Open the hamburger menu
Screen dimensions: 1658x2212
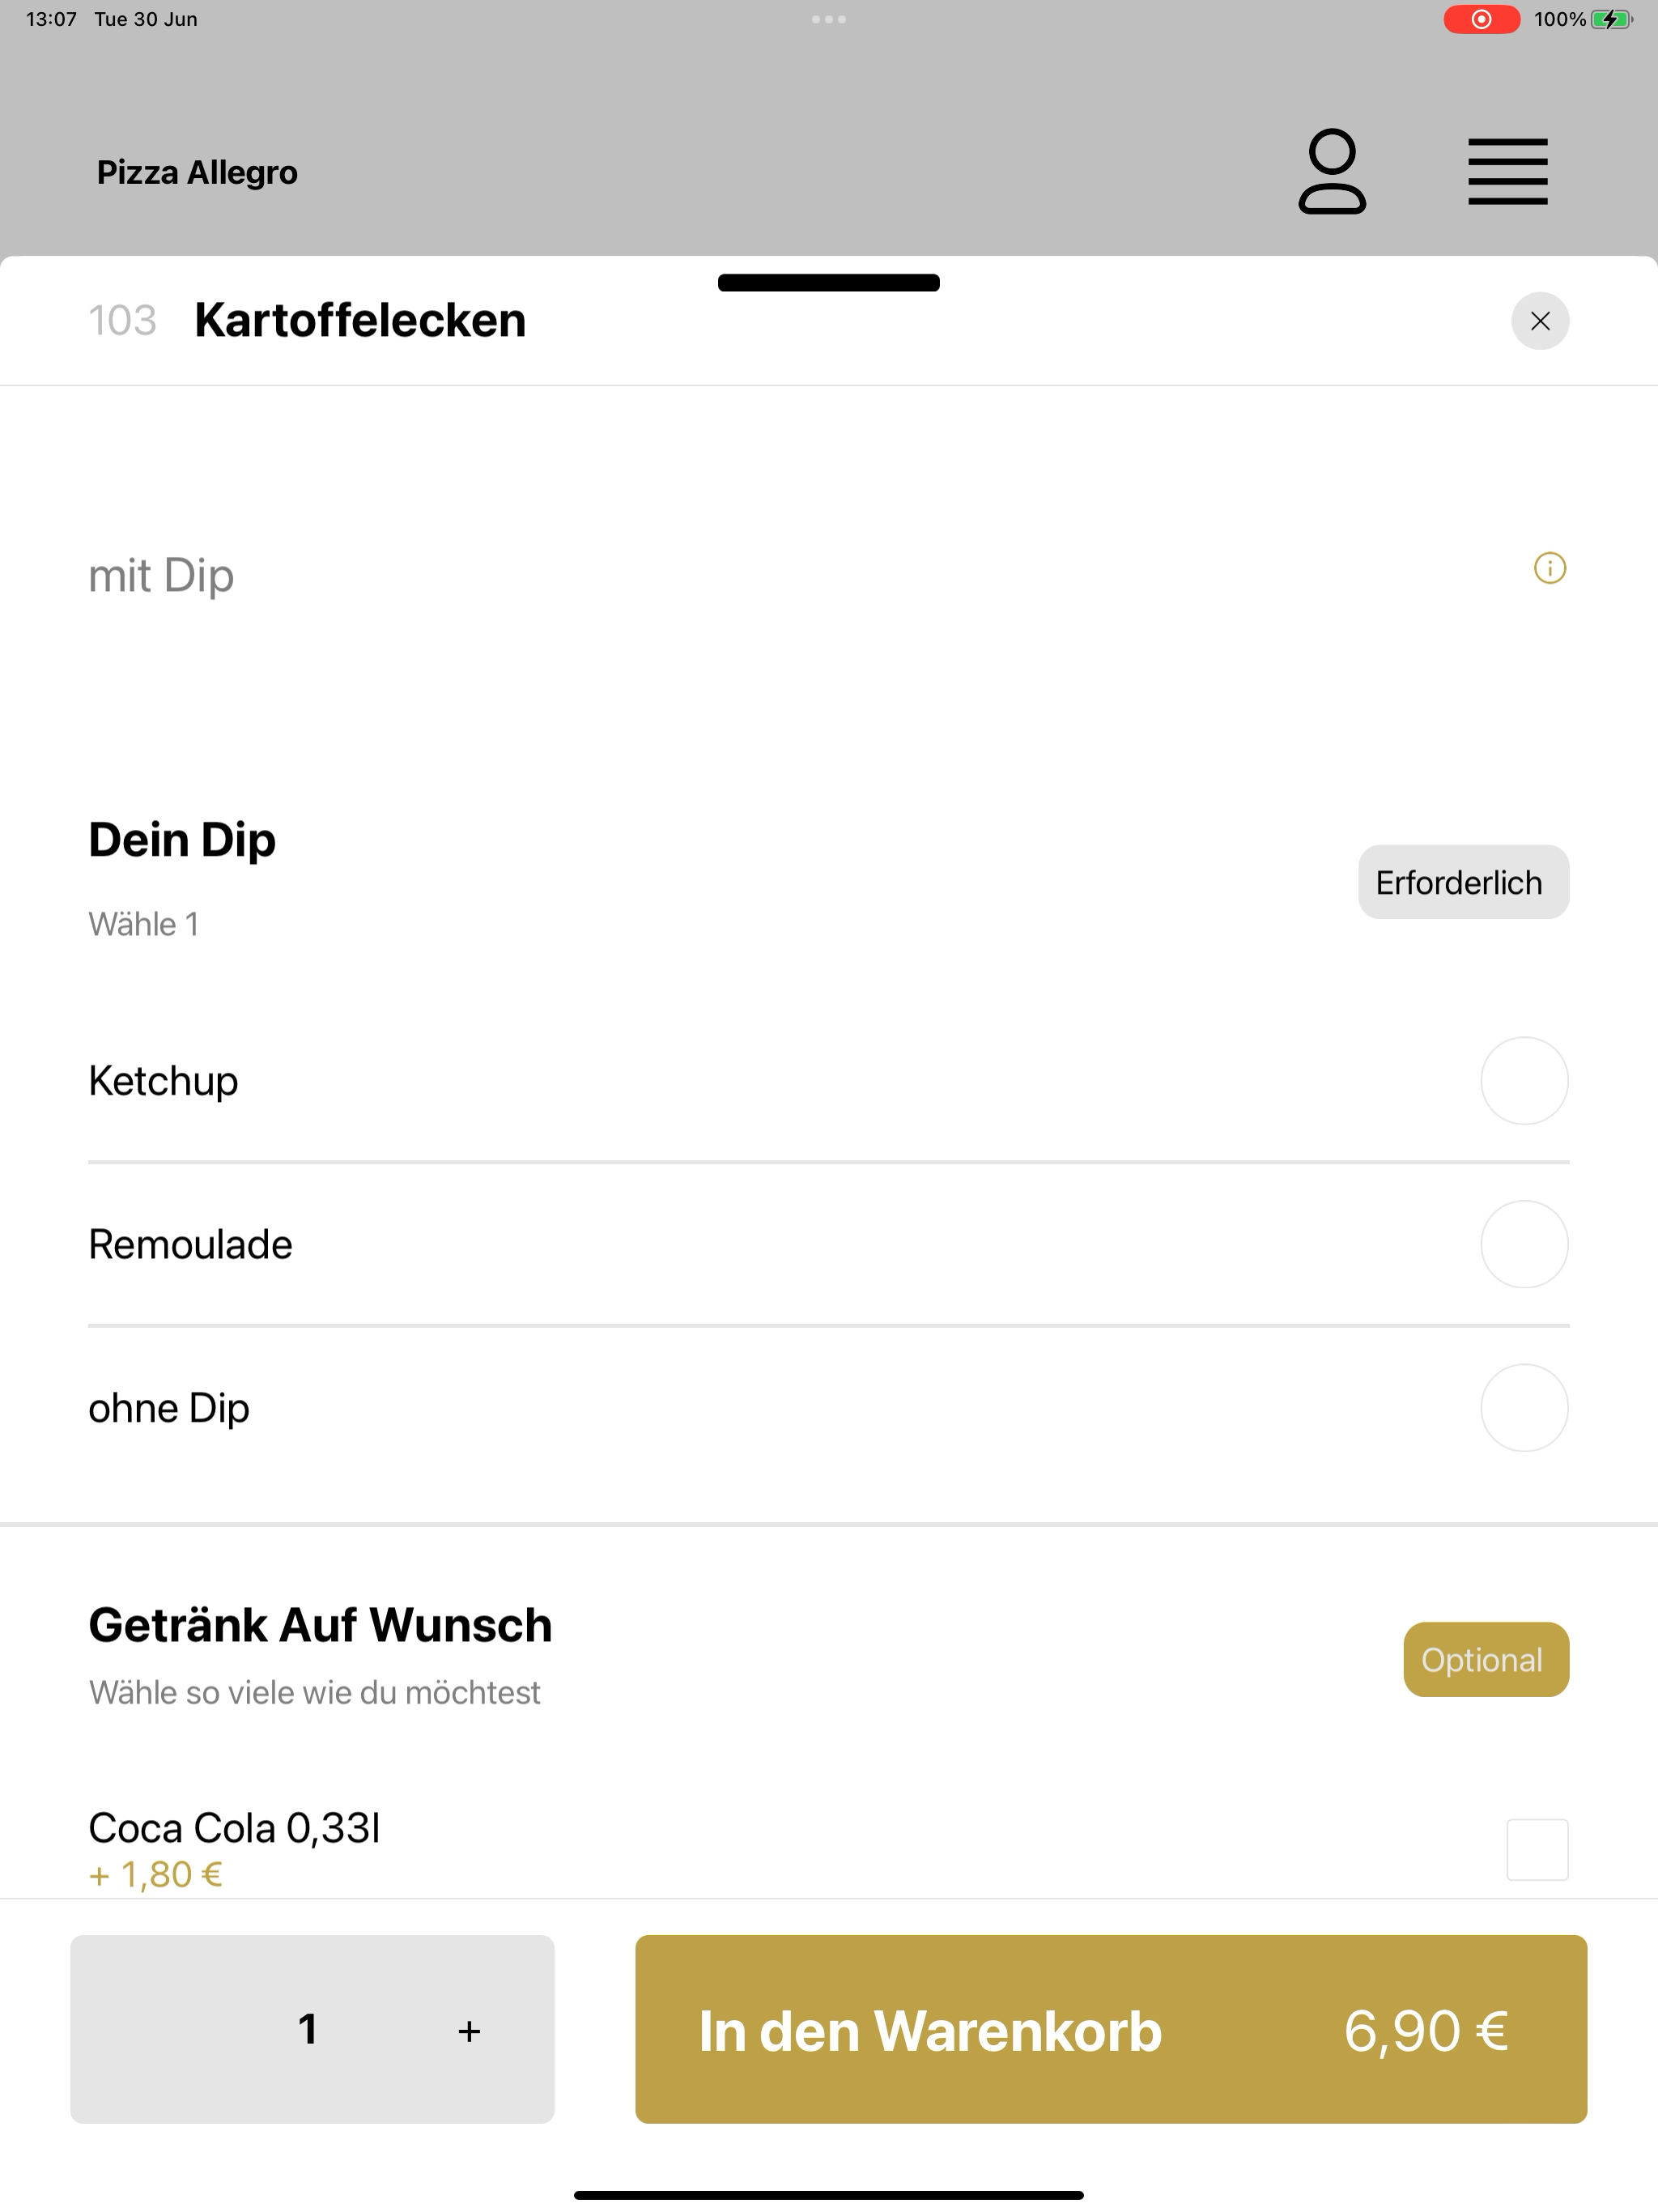(x=1507, y=172)
